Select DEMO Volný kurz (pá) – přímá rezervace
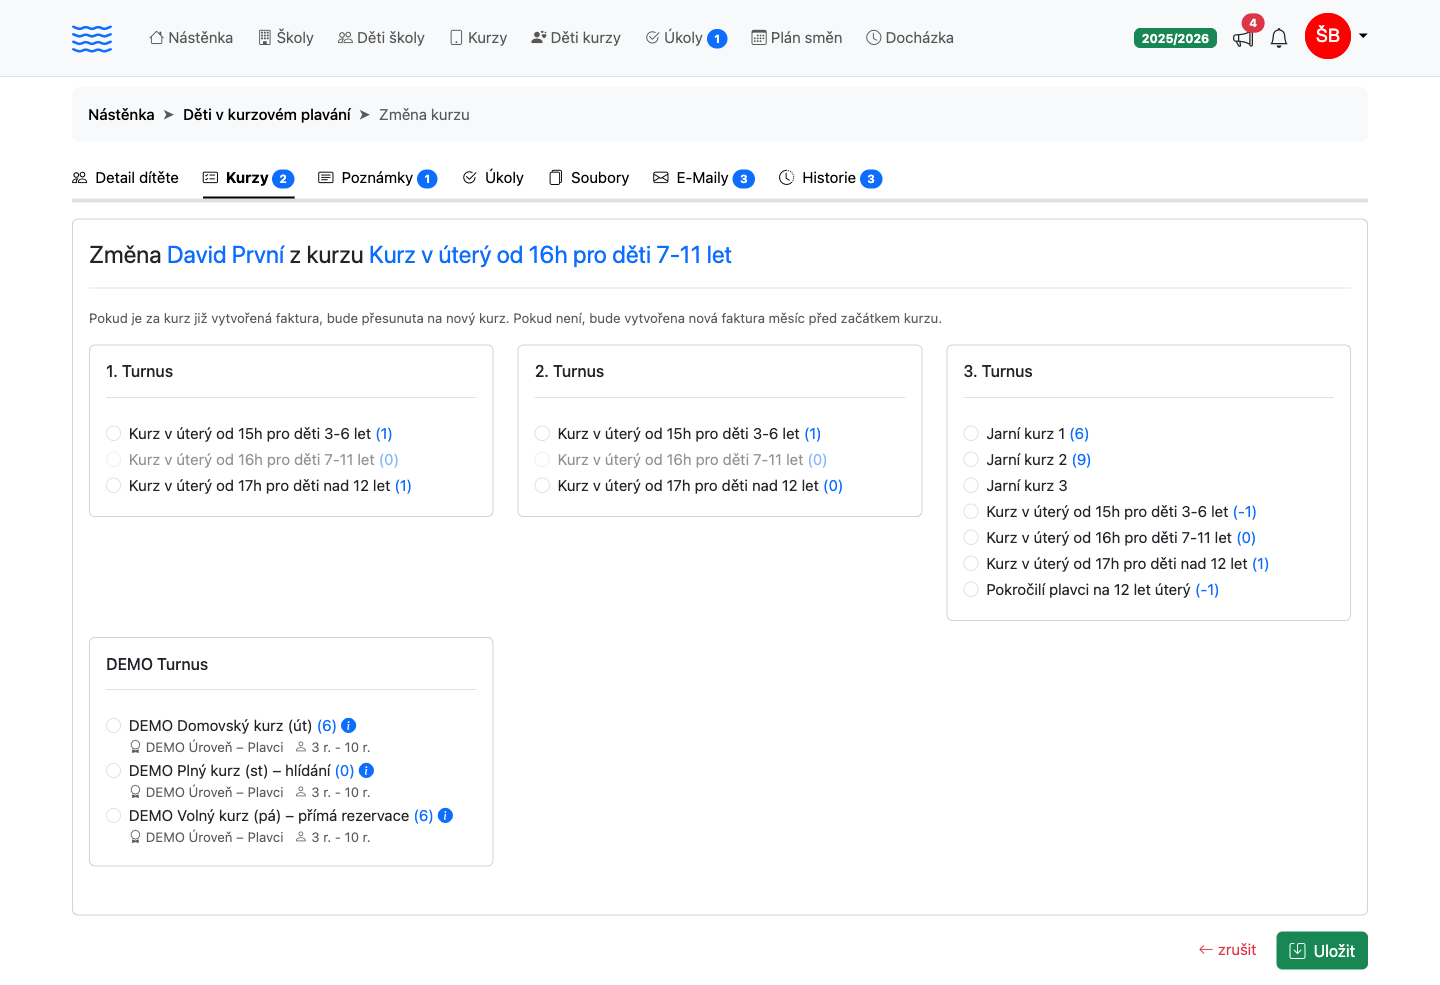The height and width of the screenshot is (985, 1440). [114, 816]
